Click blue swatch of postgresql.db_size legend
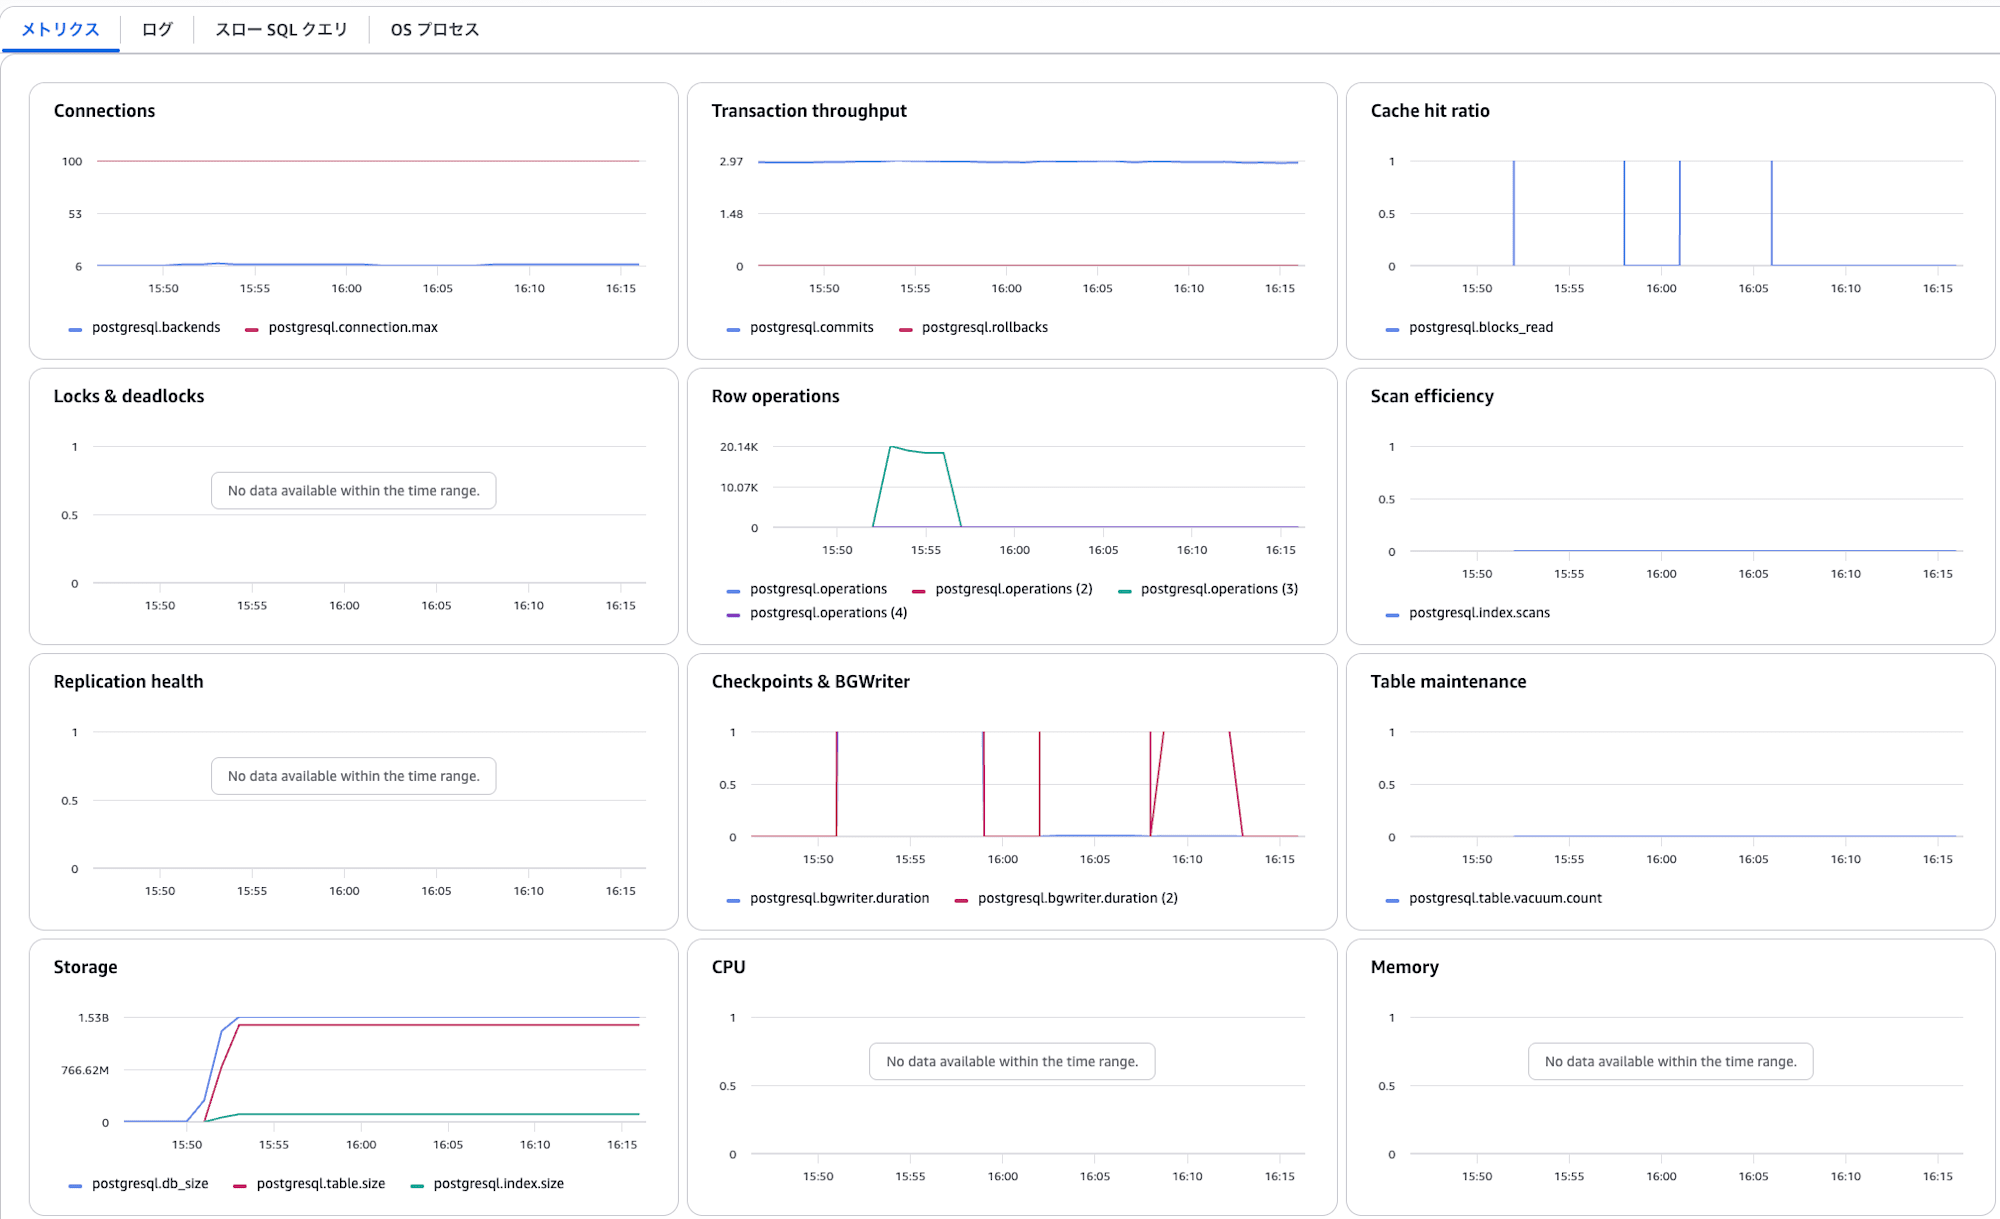Image resolution: width=2000 pixels, height=1219 pixels. point(75,1185)
